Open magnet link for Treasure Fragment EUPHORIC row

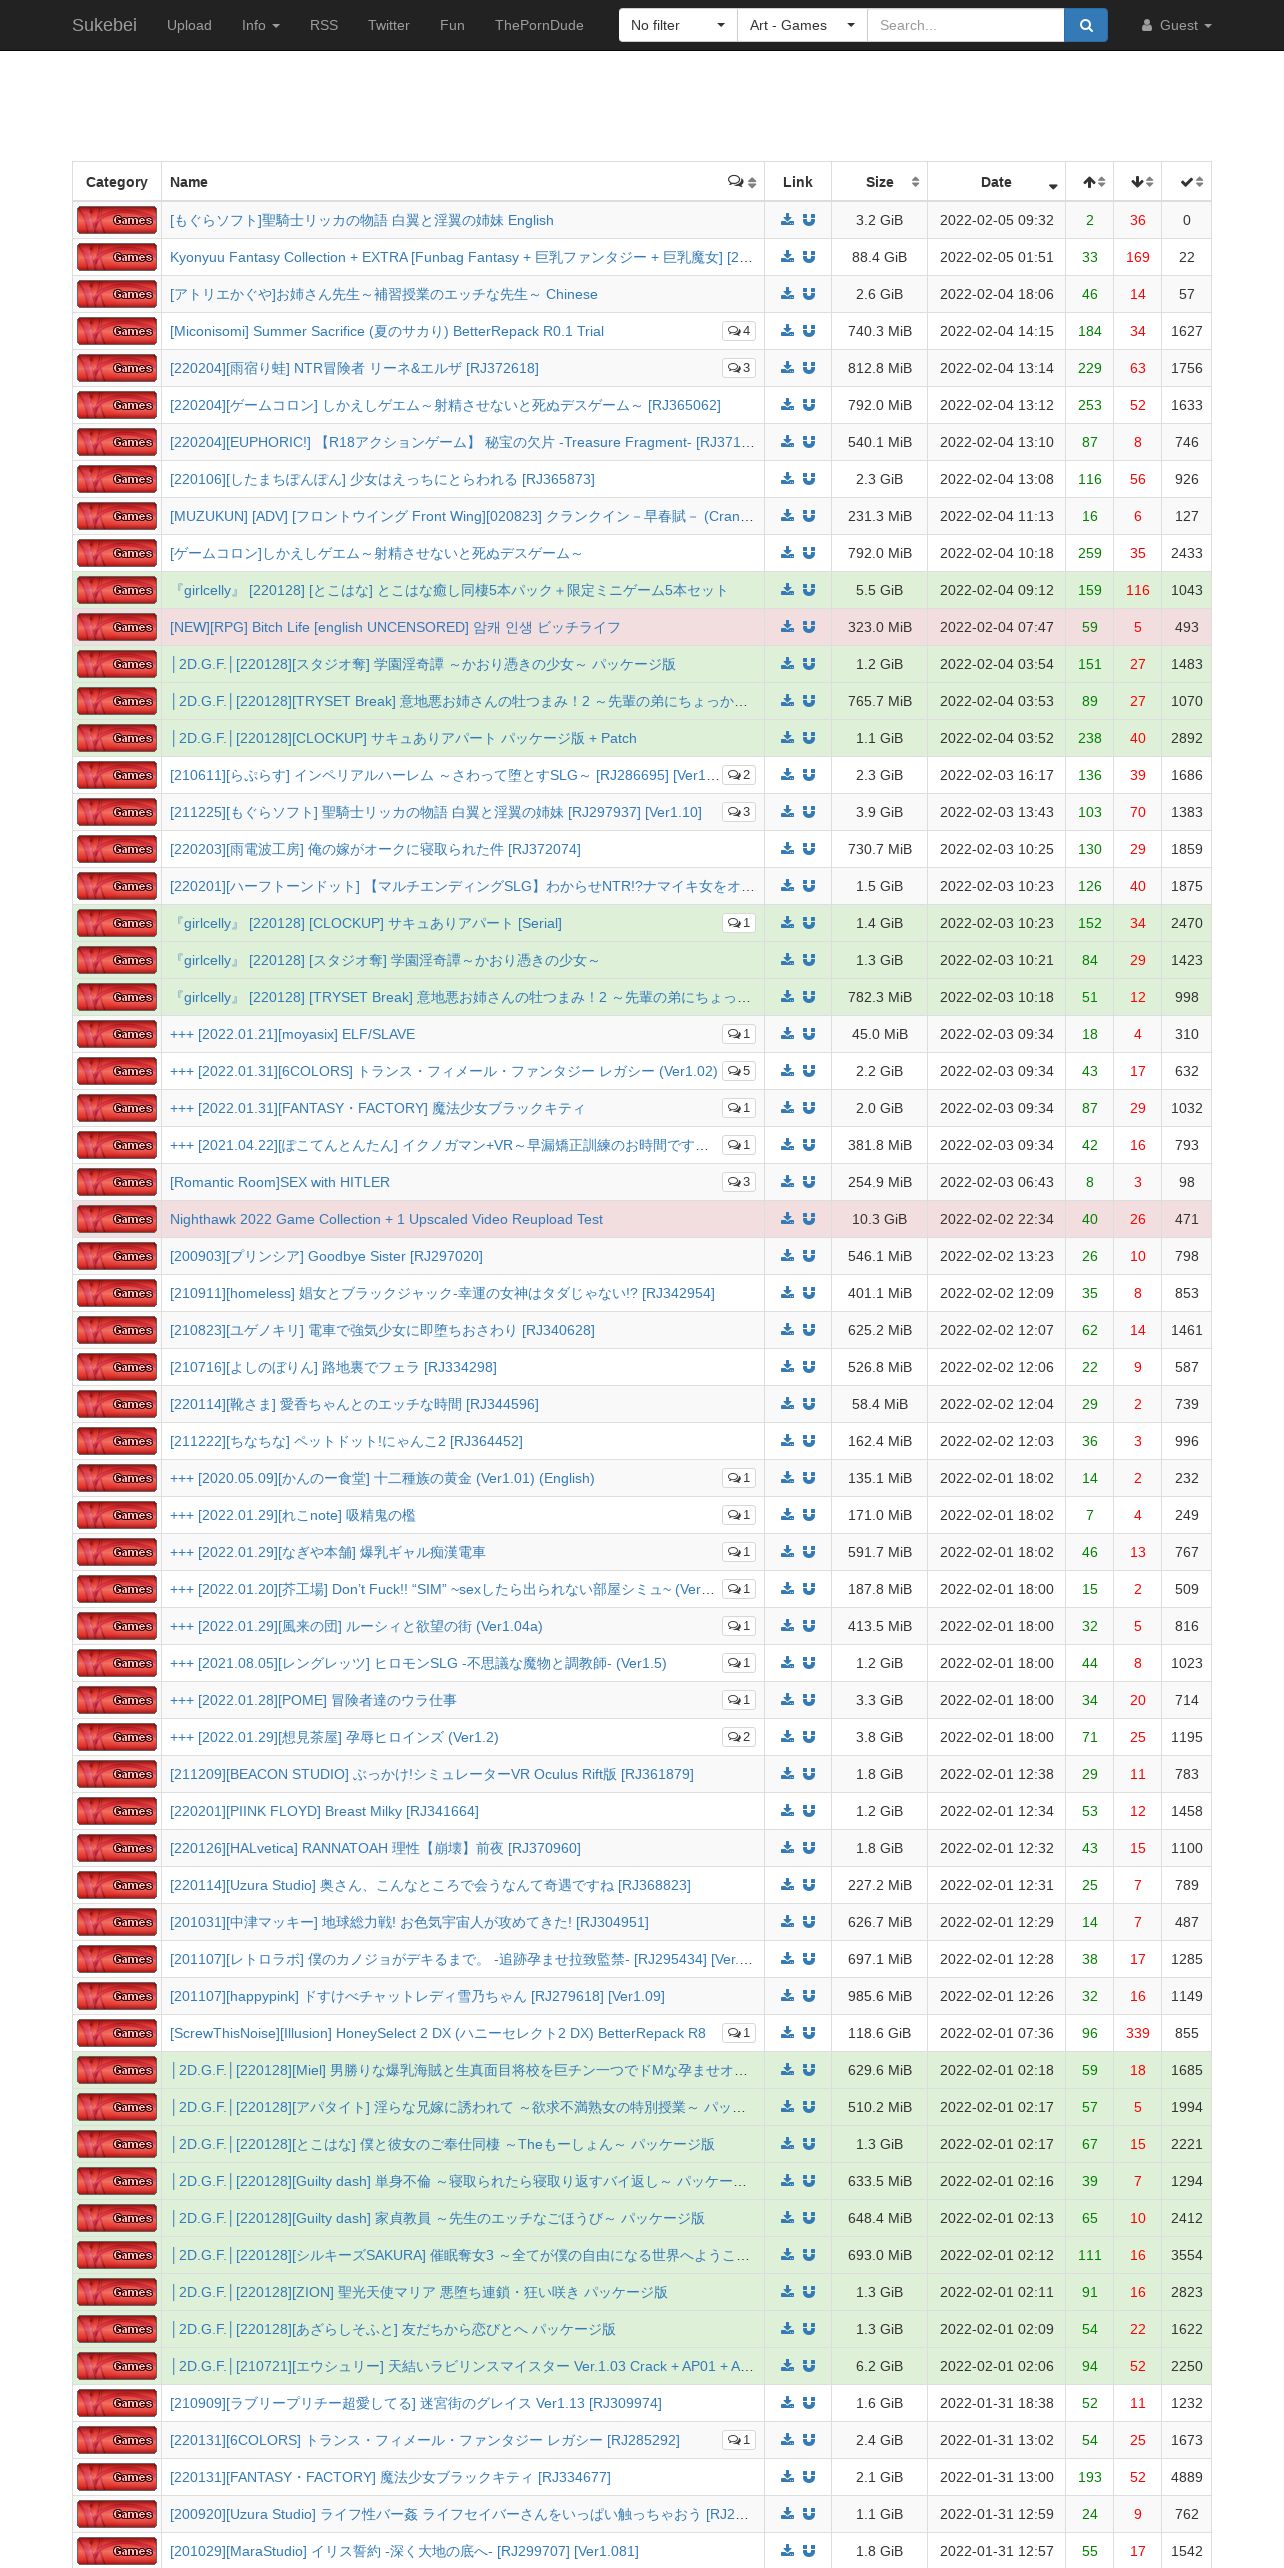809,442
